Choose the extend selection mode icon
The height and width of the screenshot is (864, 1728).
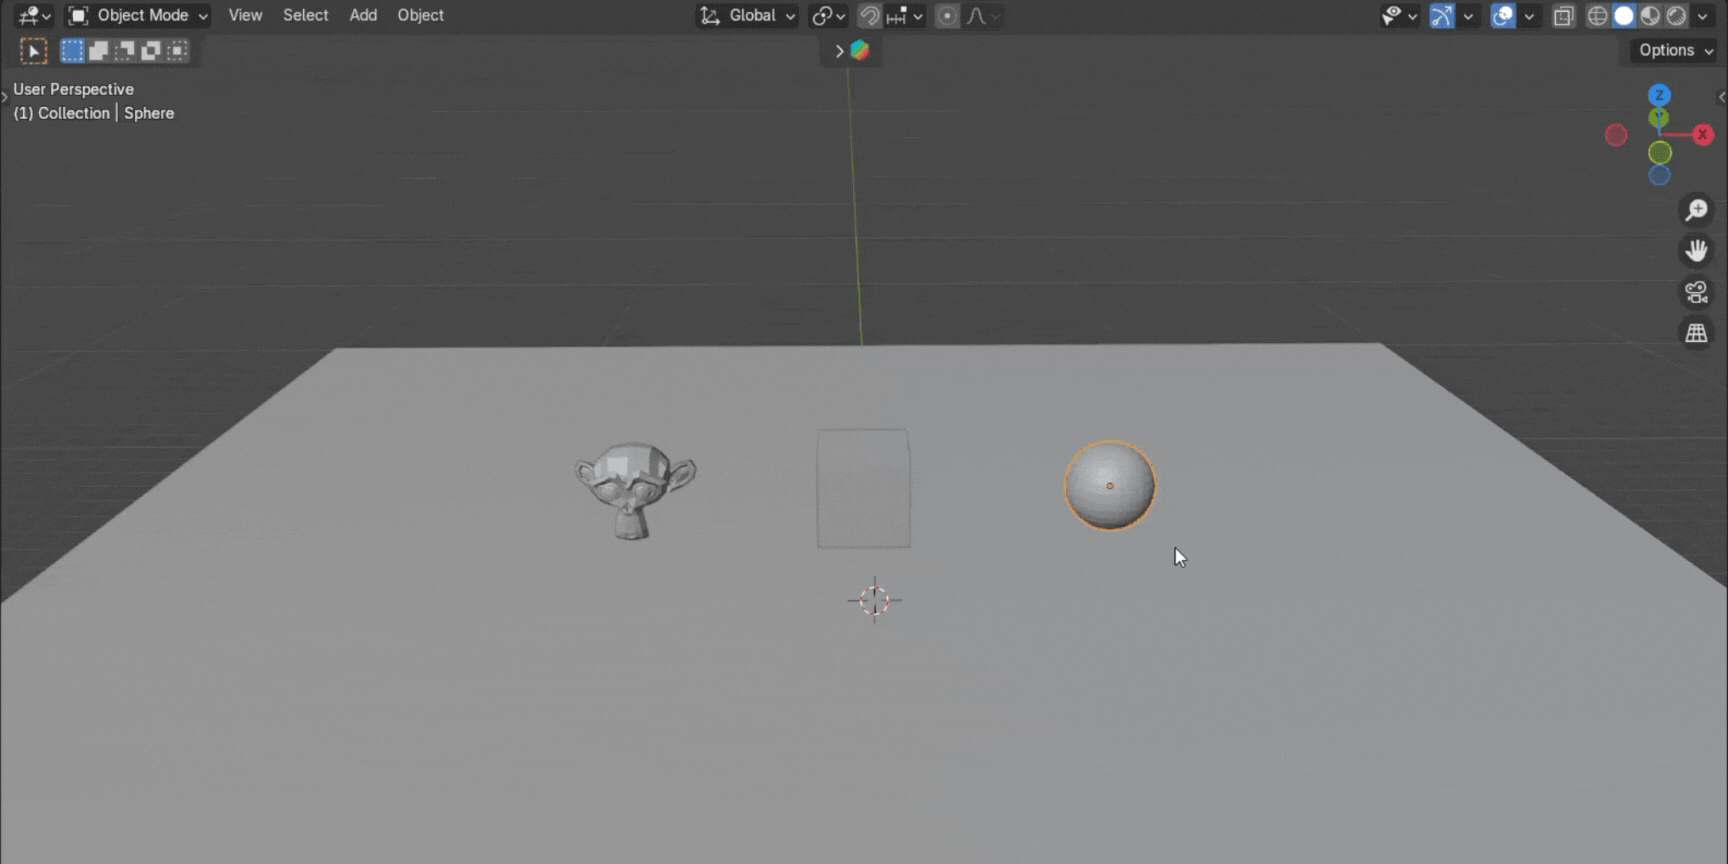click(x=98, y=51)
